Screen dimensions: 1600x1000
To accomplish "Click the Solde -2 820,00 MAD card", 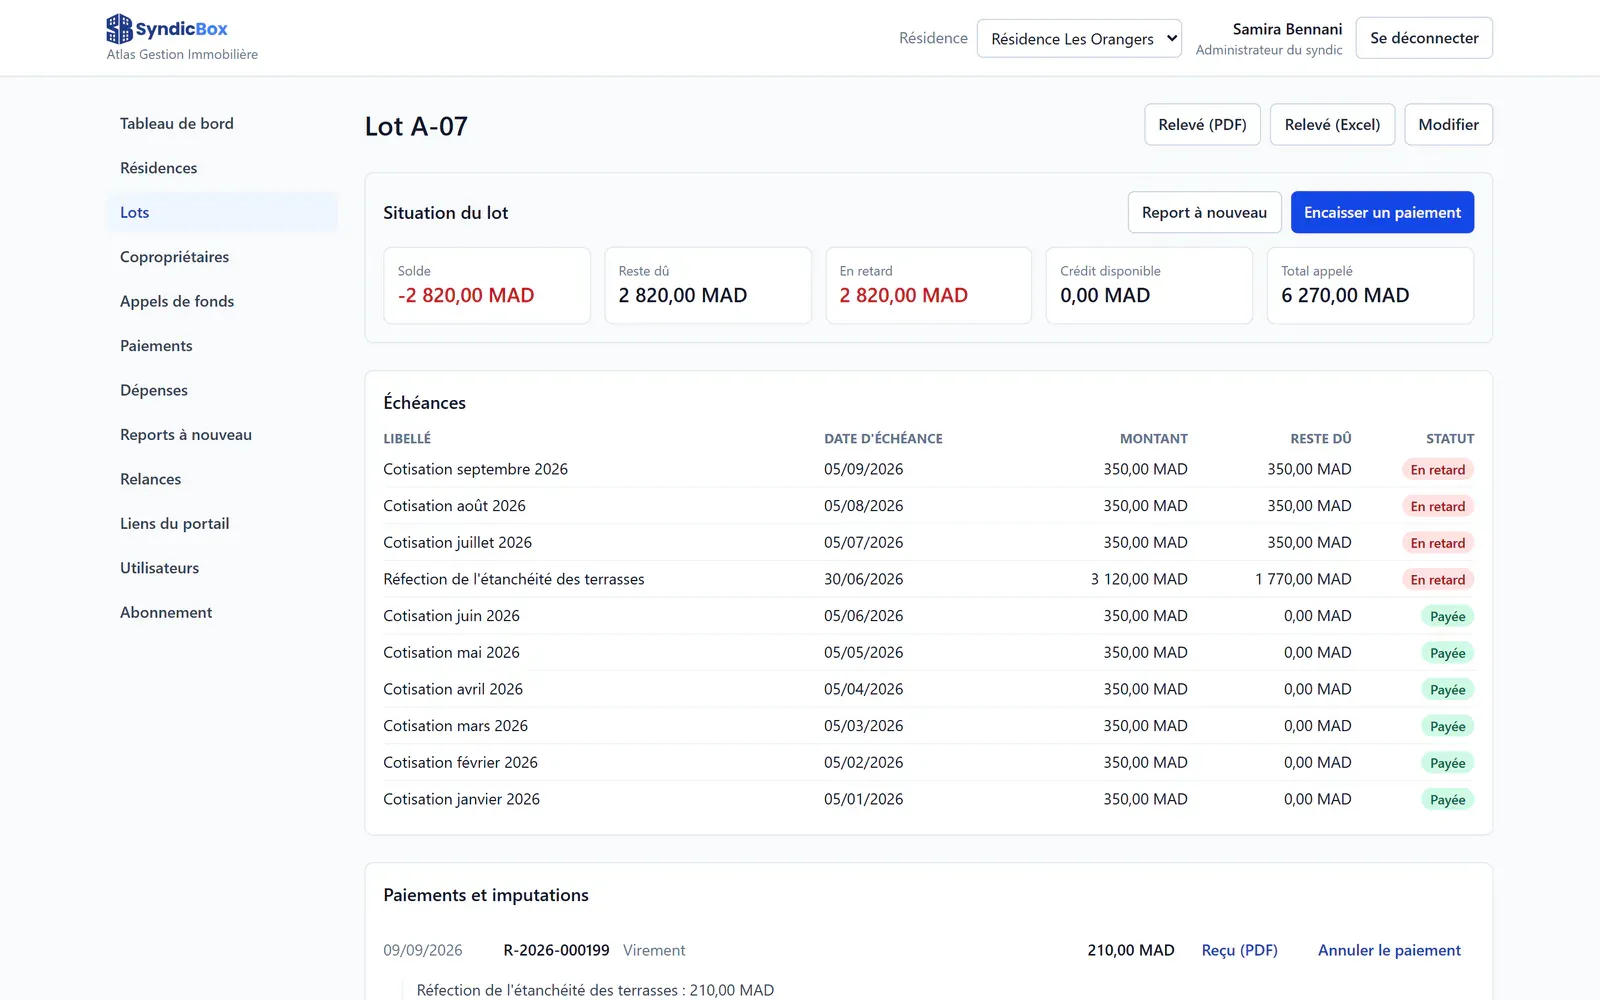I will [x=487, y=285].
